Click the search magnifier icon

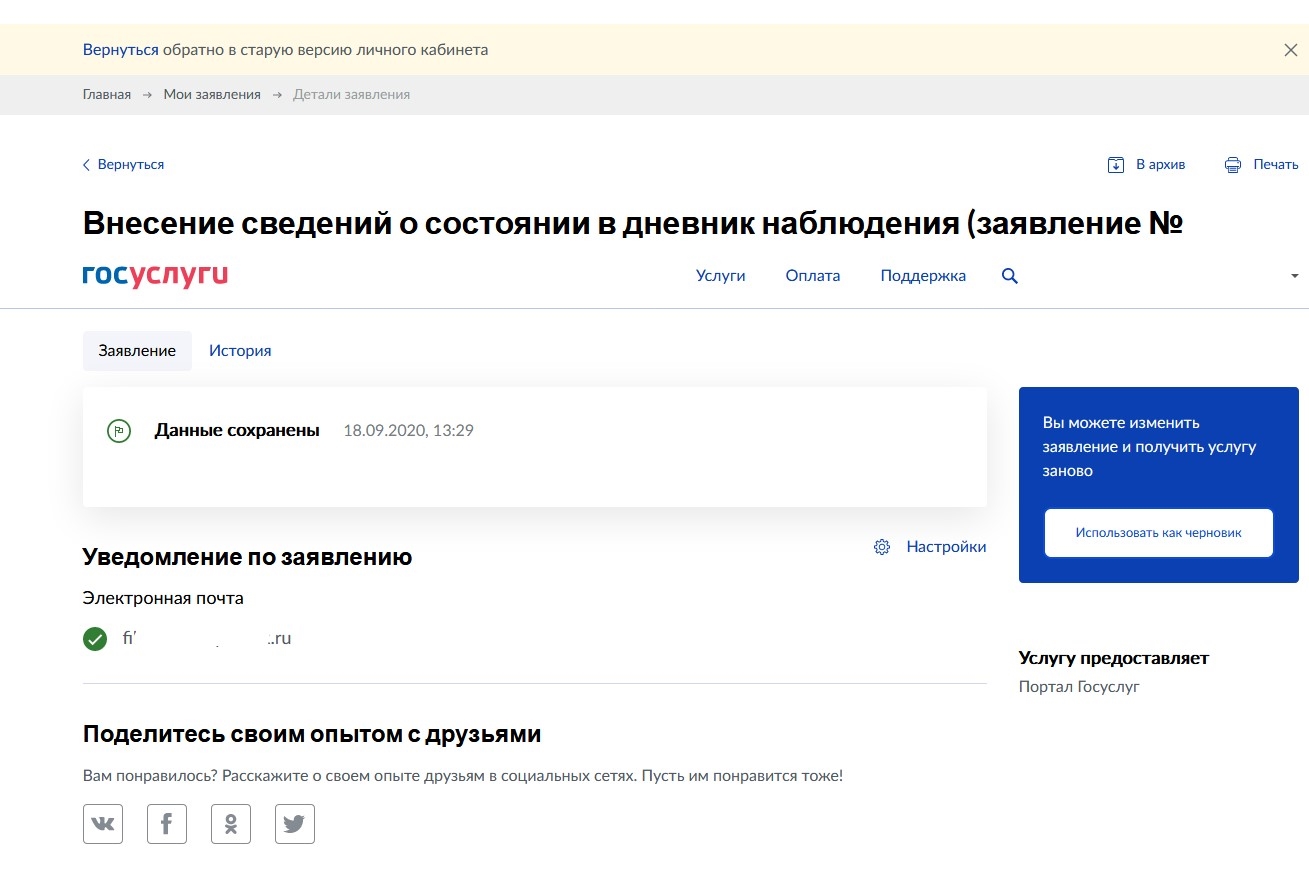1010,276
